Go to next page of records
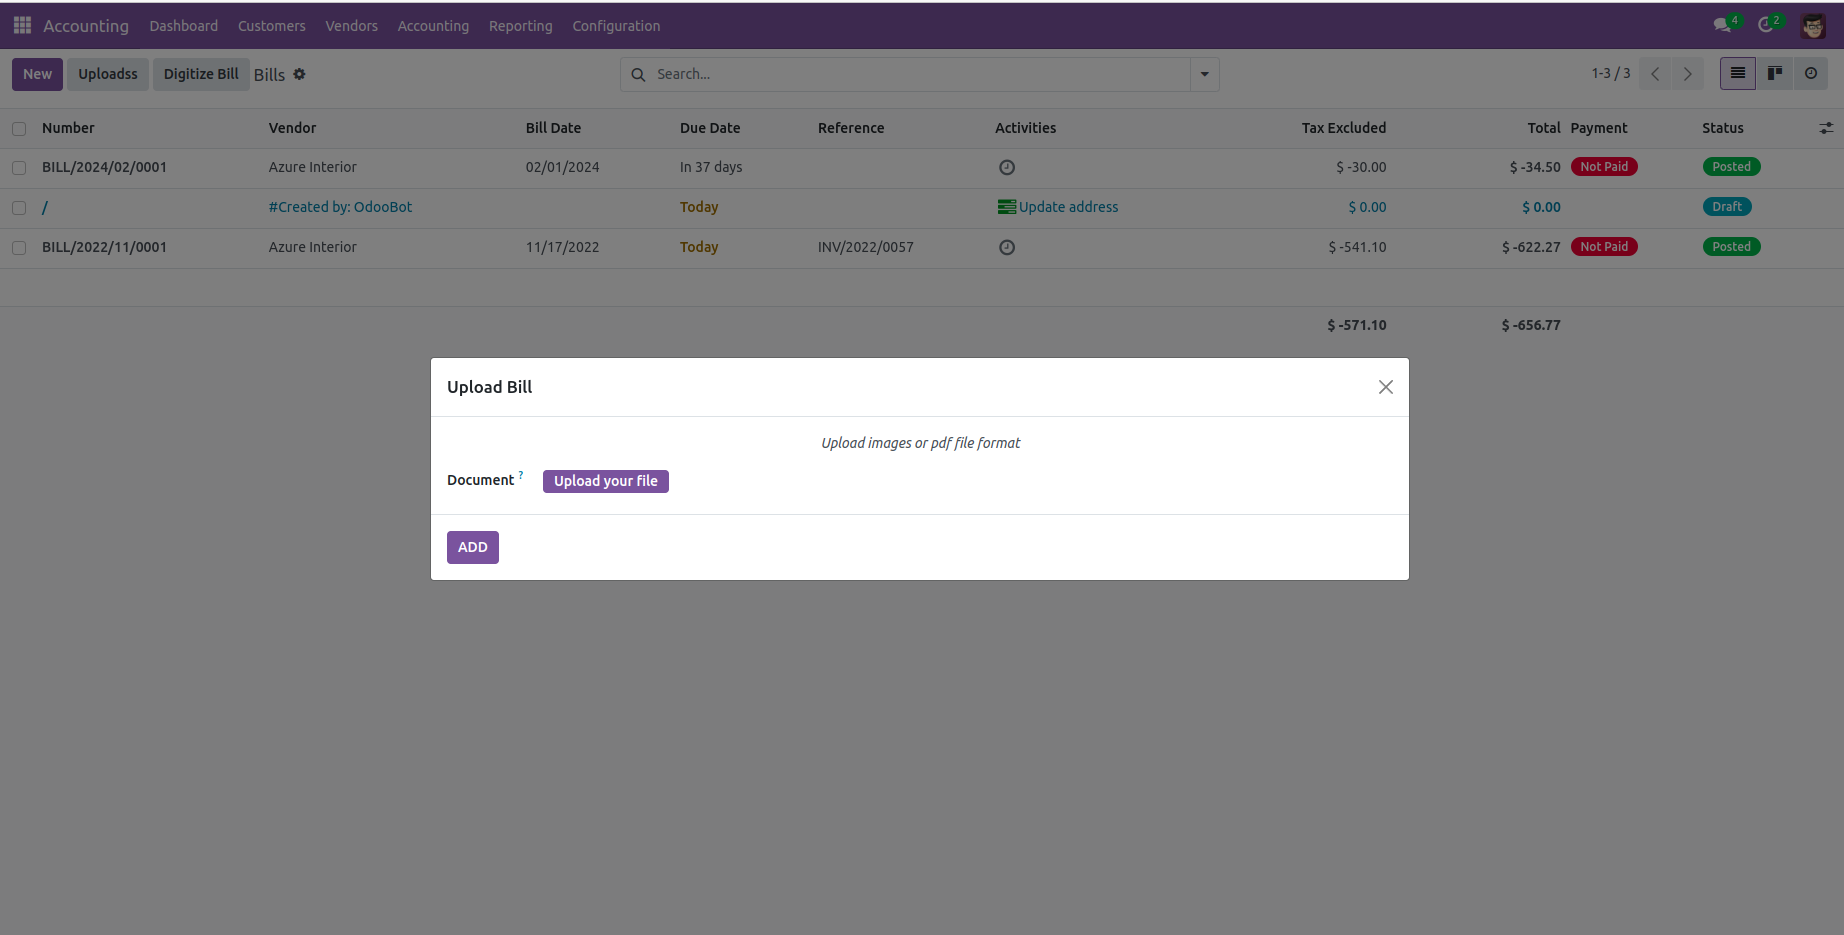Image resolution: width=1844 pixels, height=935 pixels. tap(1688, 74)
